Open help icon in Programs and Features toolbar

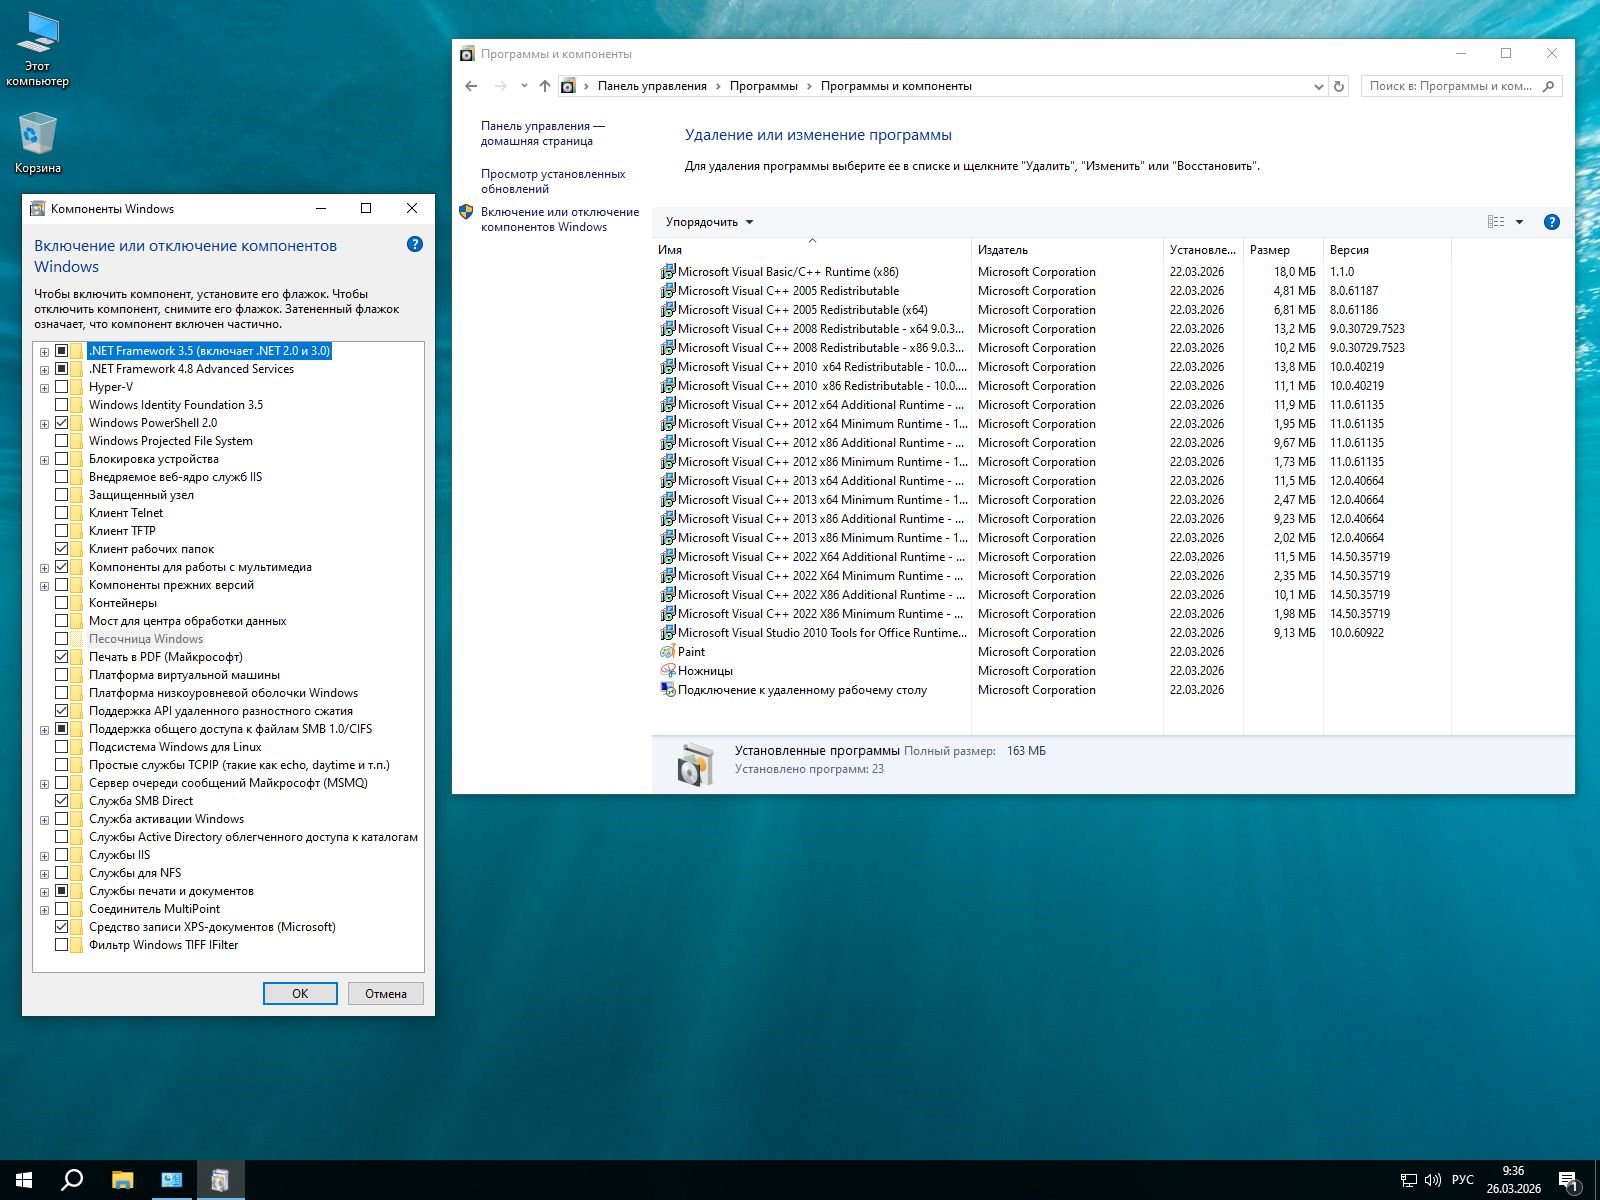(x=1551, y=222)
